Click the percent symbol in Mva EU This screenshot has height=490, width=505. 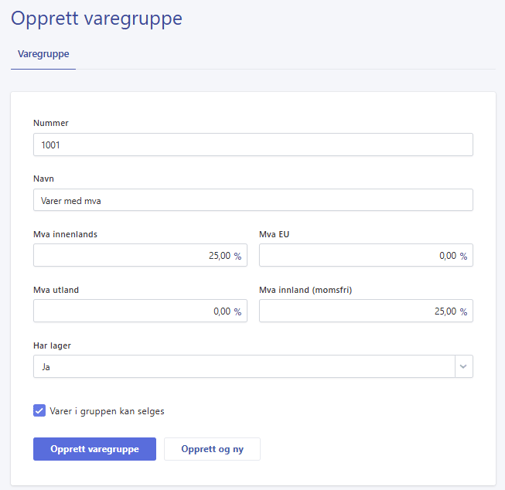click(463, 256)
